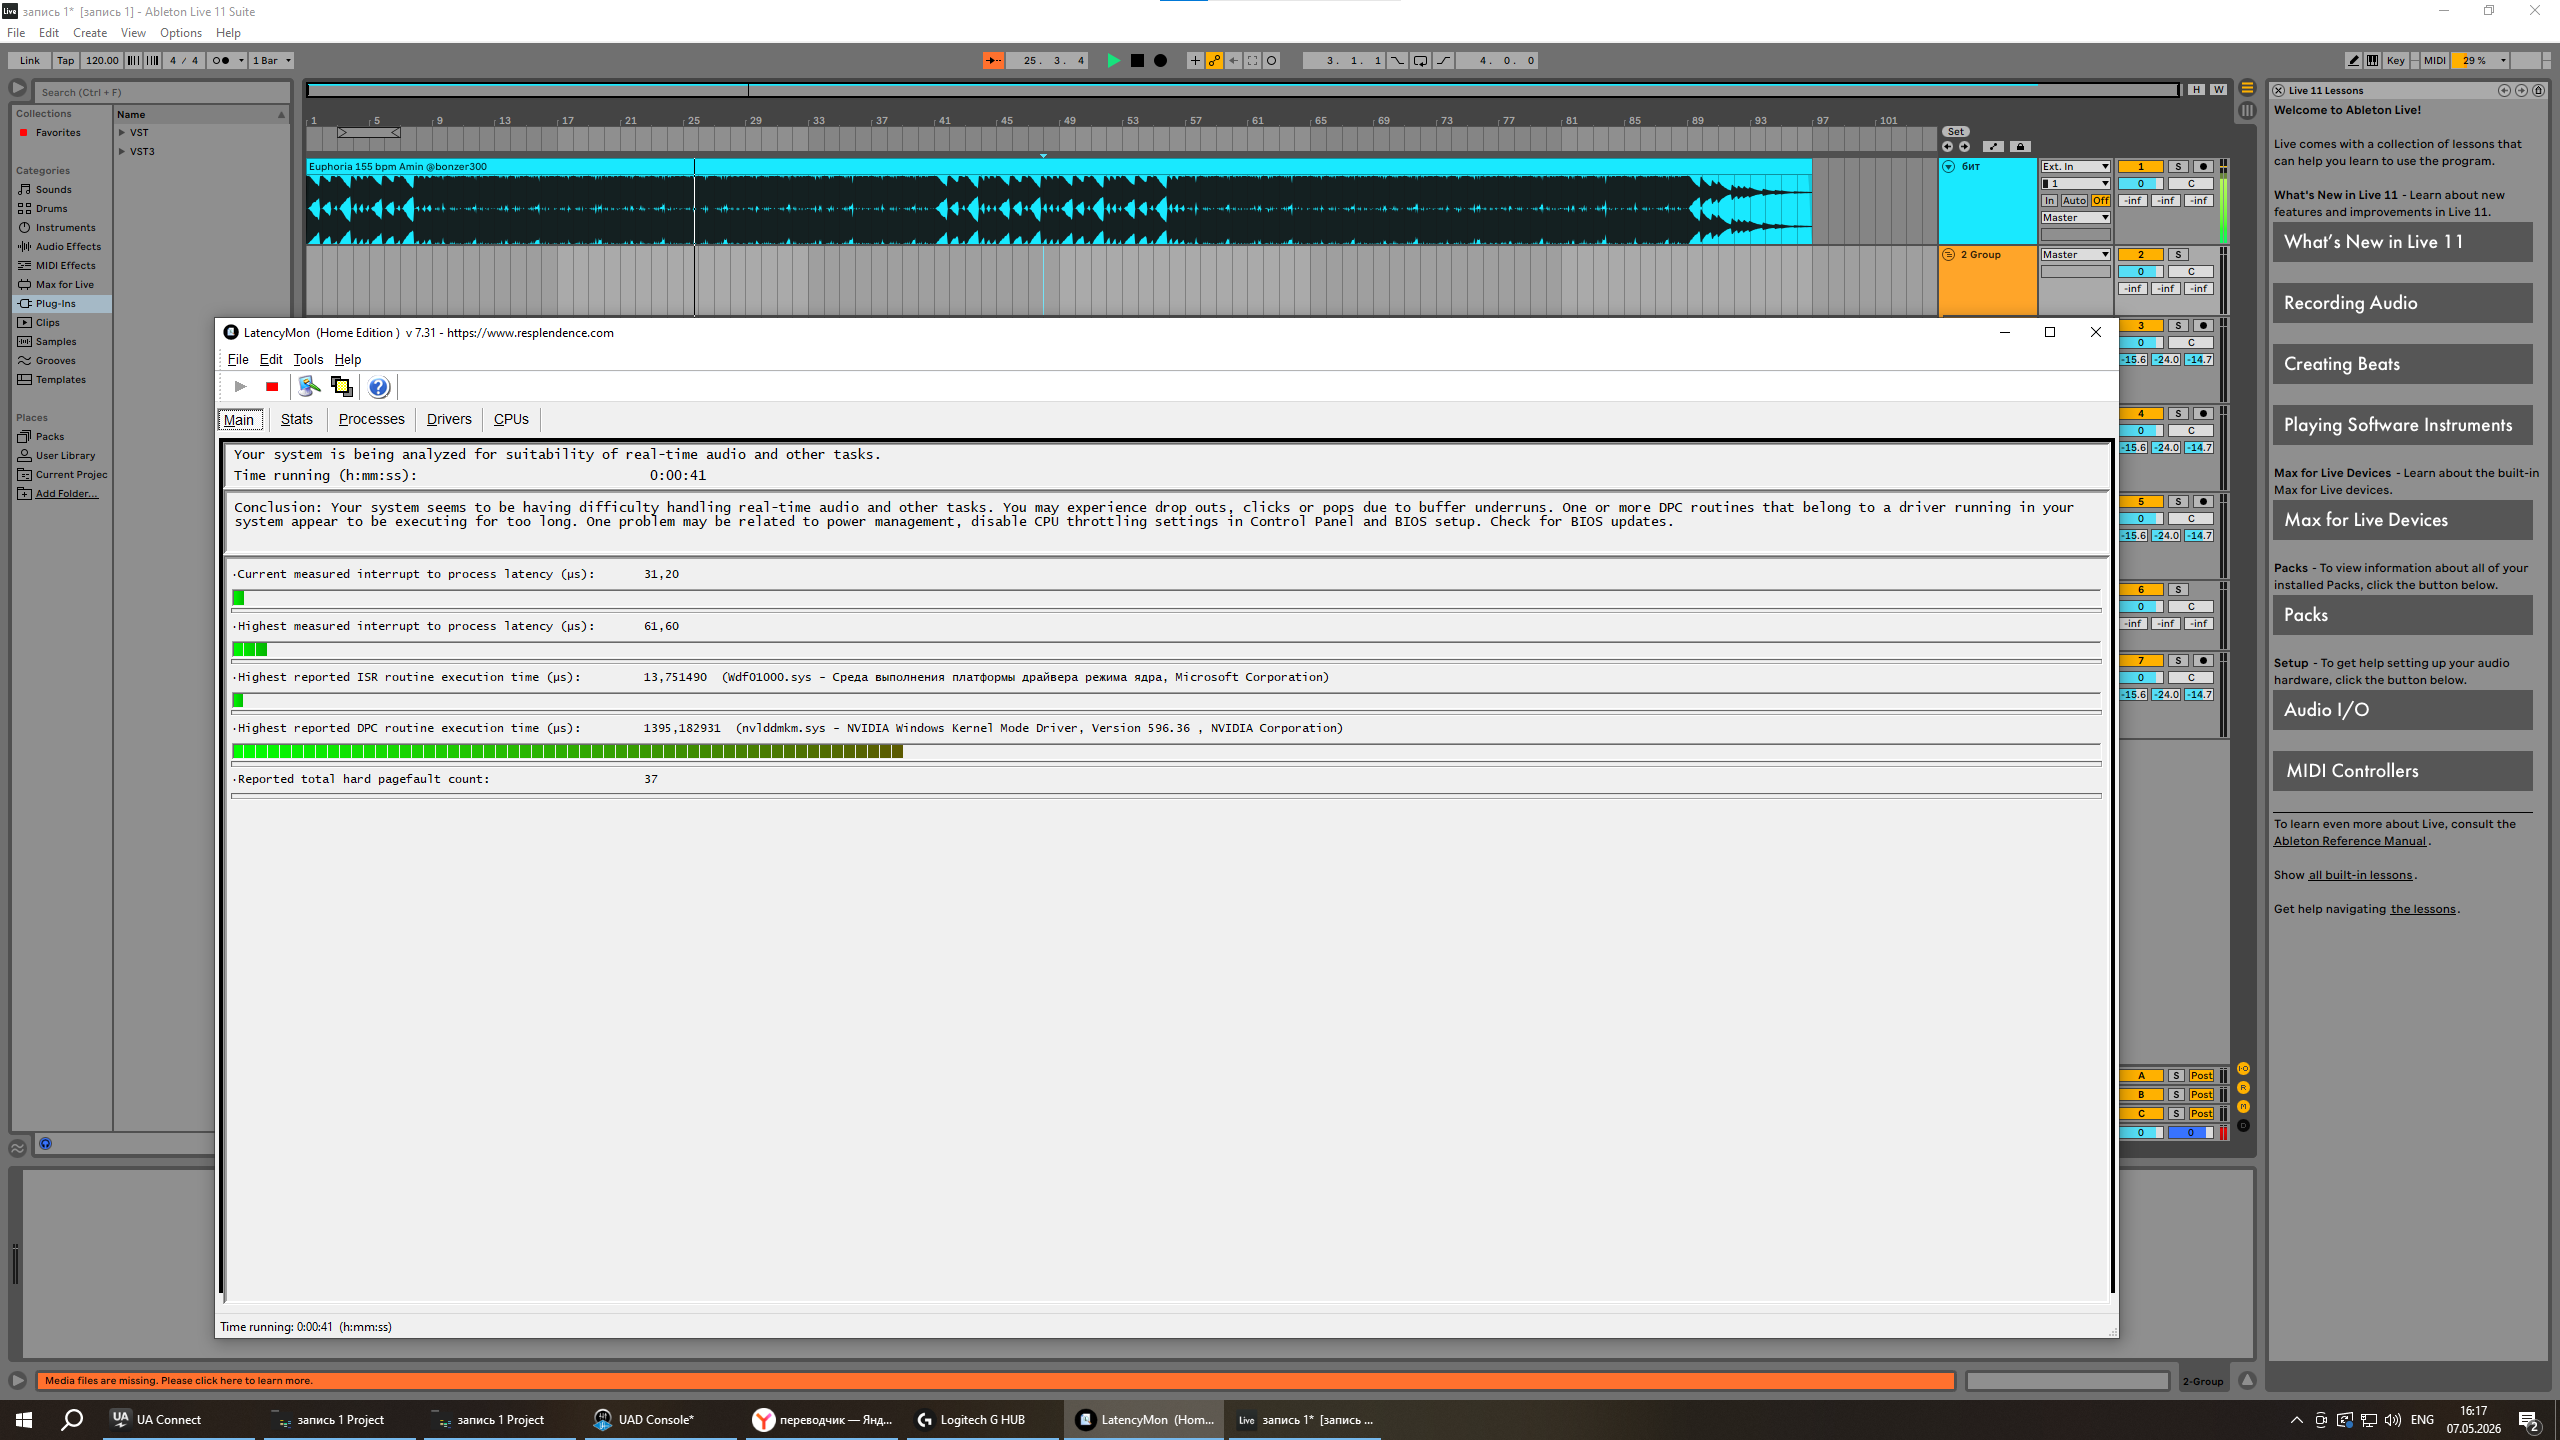Click the browser Search field
This screenshot has width=2560, height=1440.
[x=163, y=92]
